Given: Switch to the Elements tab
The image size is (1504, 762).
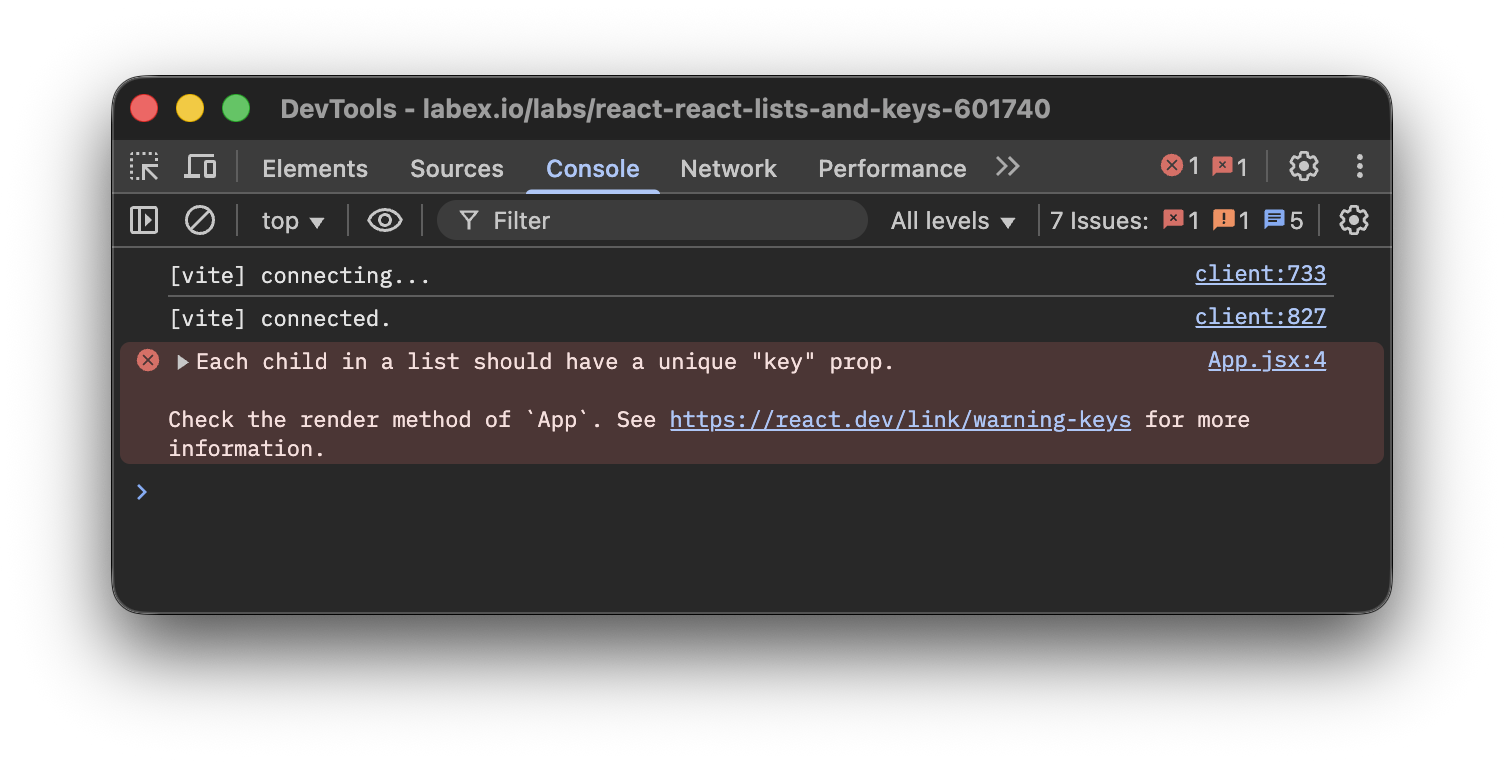Looking at the screenshot, I should [315, 168].
